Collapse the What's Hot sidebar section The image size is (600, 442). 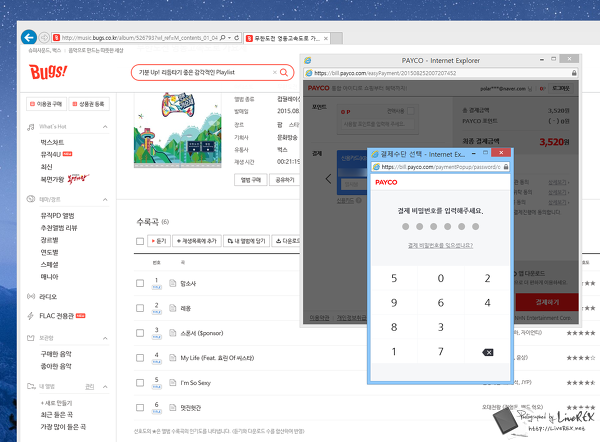(105, 127)
